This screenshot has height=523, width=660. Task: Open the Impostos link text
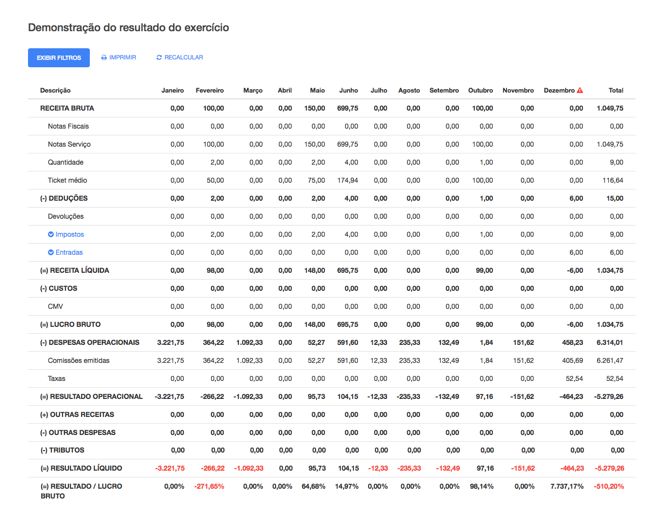(70, 234)
